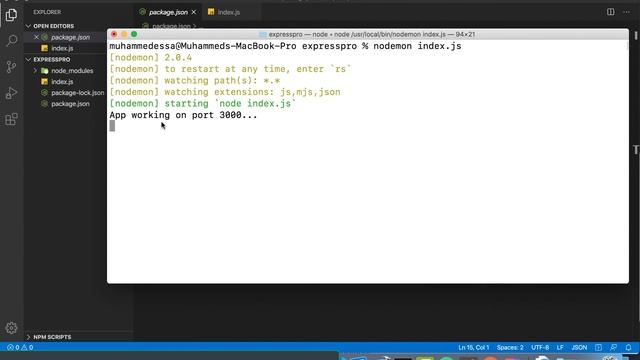Select the package.json editor tab
This screenshot has width=640, height=360.
(168, 12)
